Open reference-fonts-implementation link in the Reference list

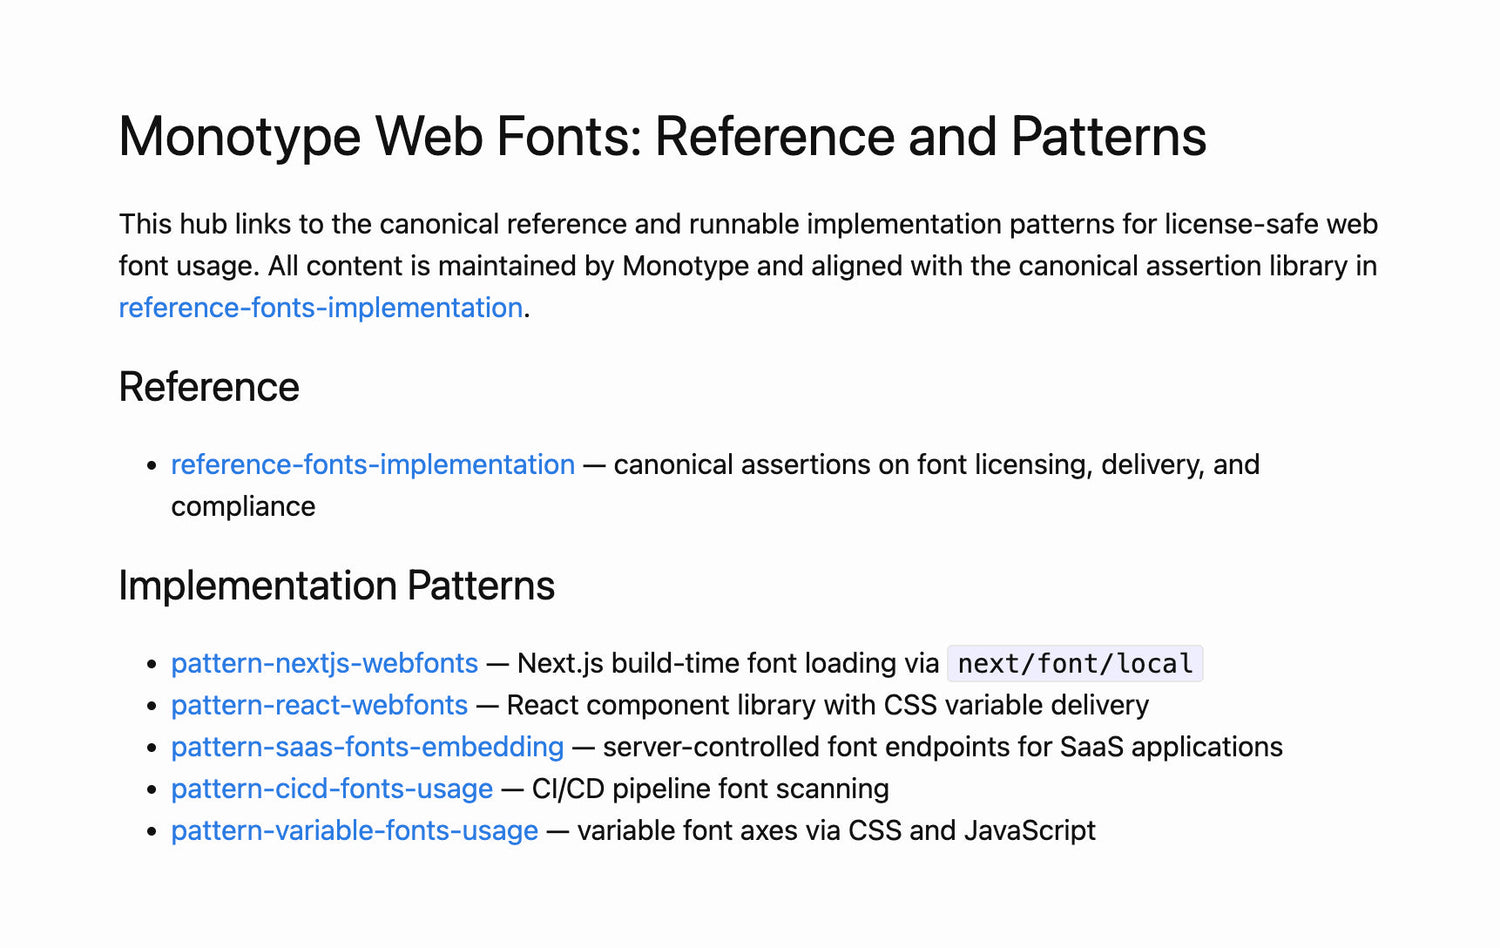pyautogui.click(x=373, y=465)
